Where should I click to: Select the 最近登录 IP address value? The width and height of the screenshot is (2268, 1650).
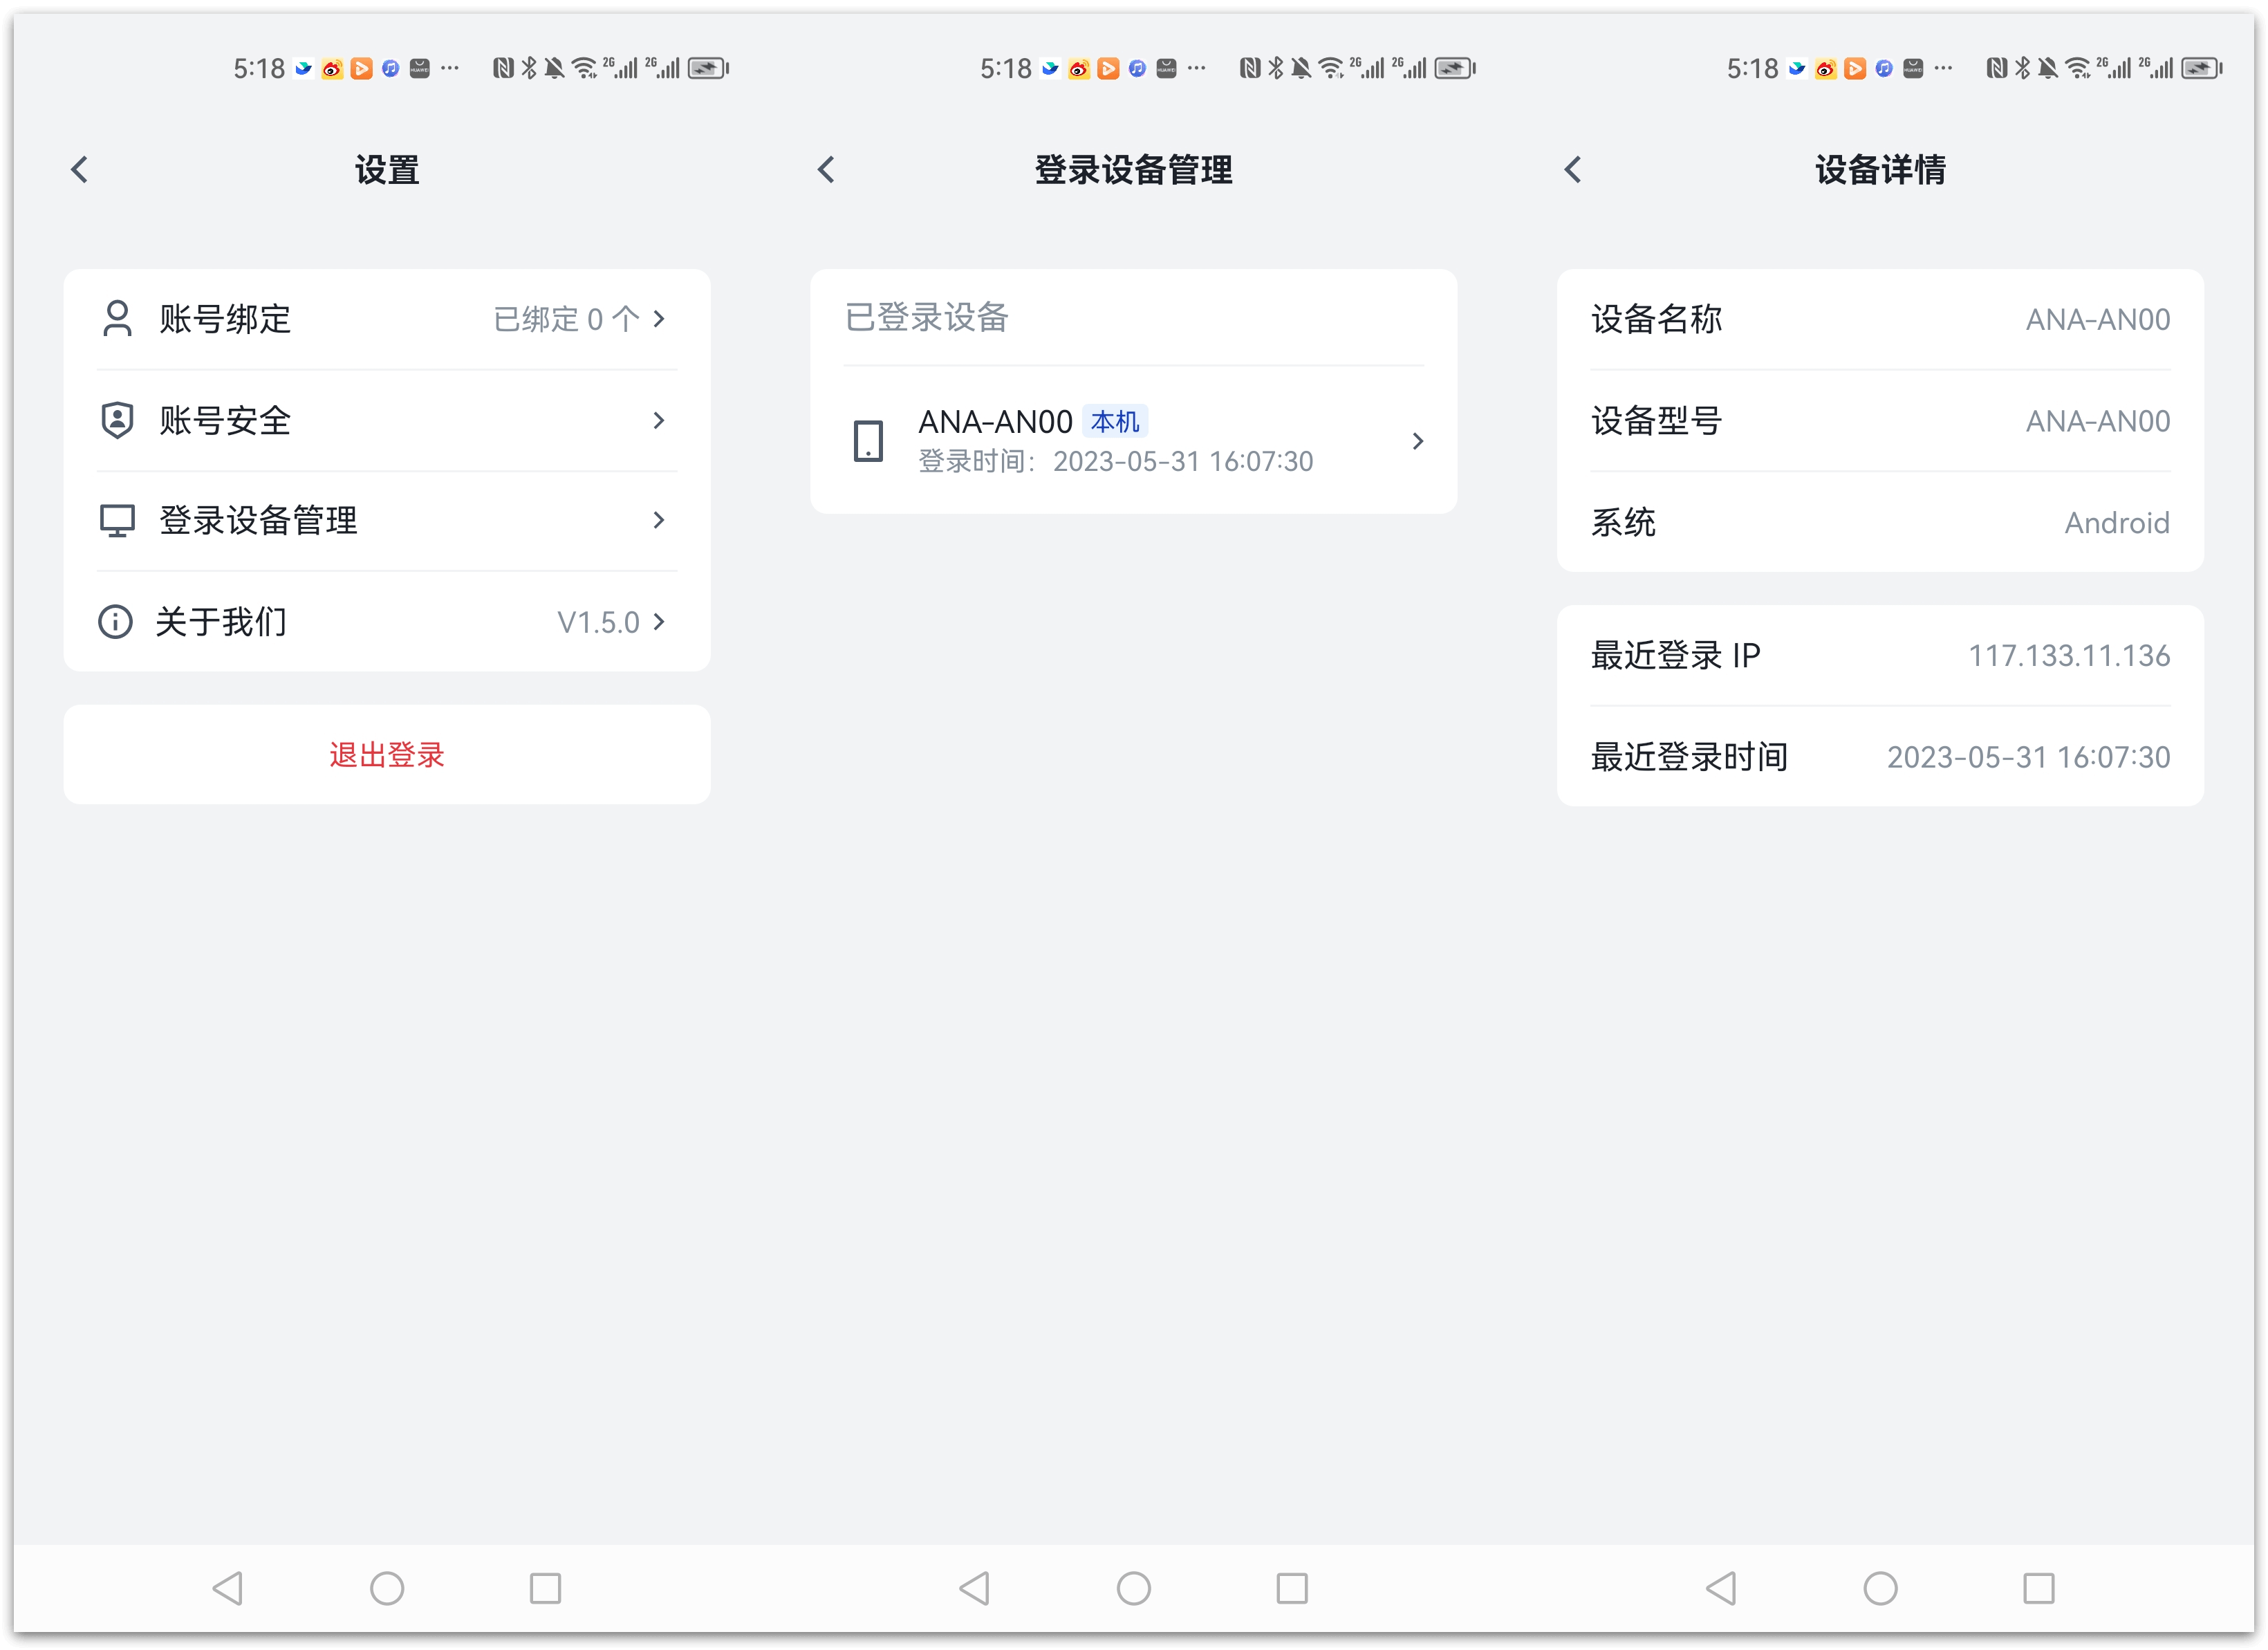click(2068, 656)
